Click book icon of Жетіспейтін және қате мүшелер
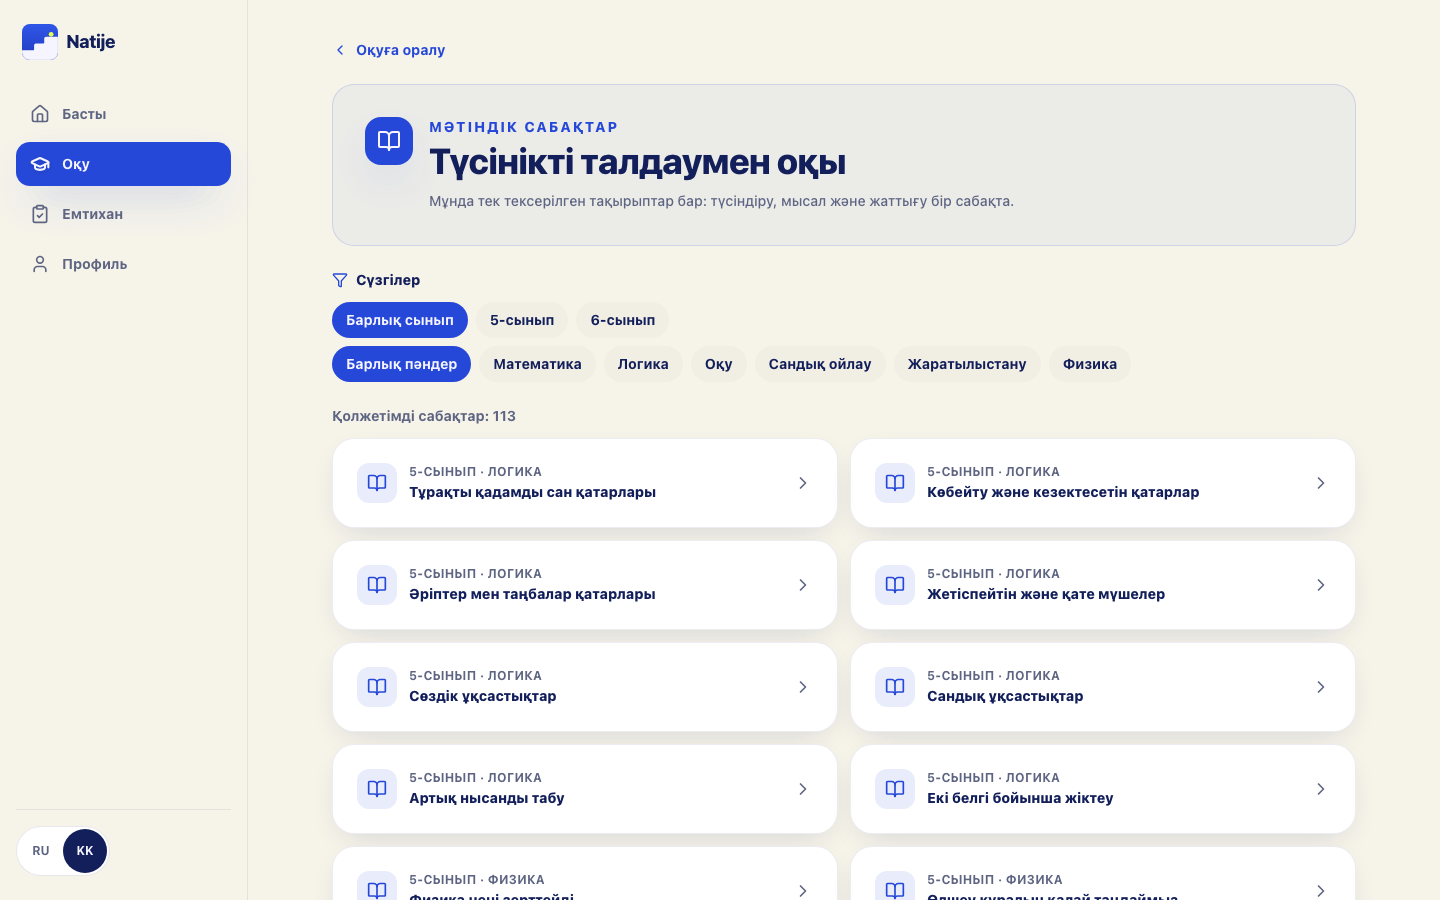Image resolution: width=1440 pixels, height=900 pixels. click(895, 585)
